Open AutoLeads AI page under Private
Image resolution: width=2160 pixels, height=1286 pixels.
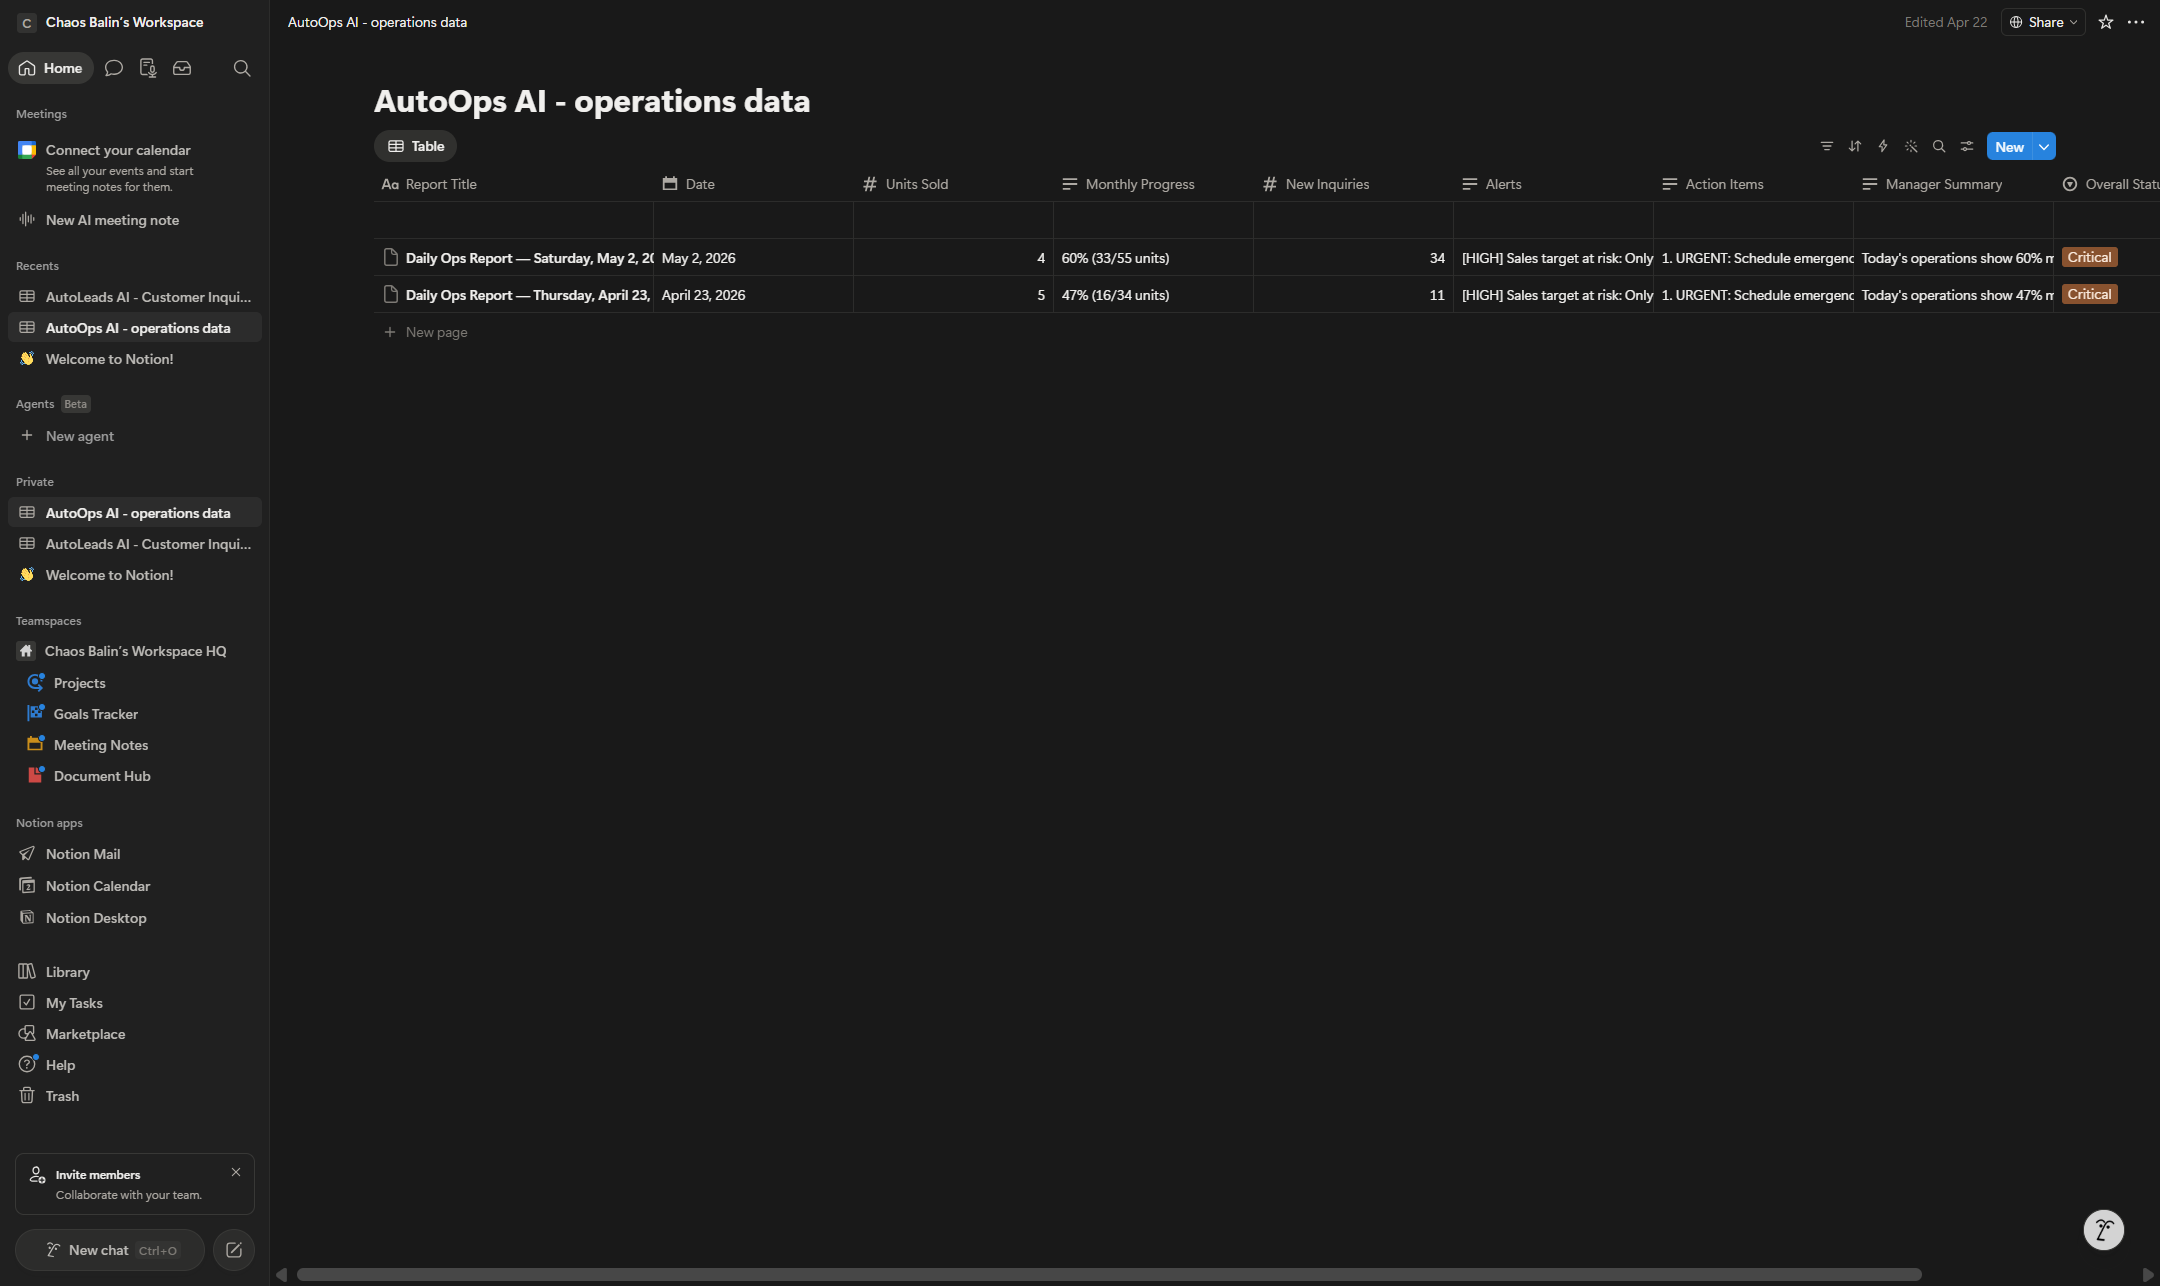coord(135,544)
